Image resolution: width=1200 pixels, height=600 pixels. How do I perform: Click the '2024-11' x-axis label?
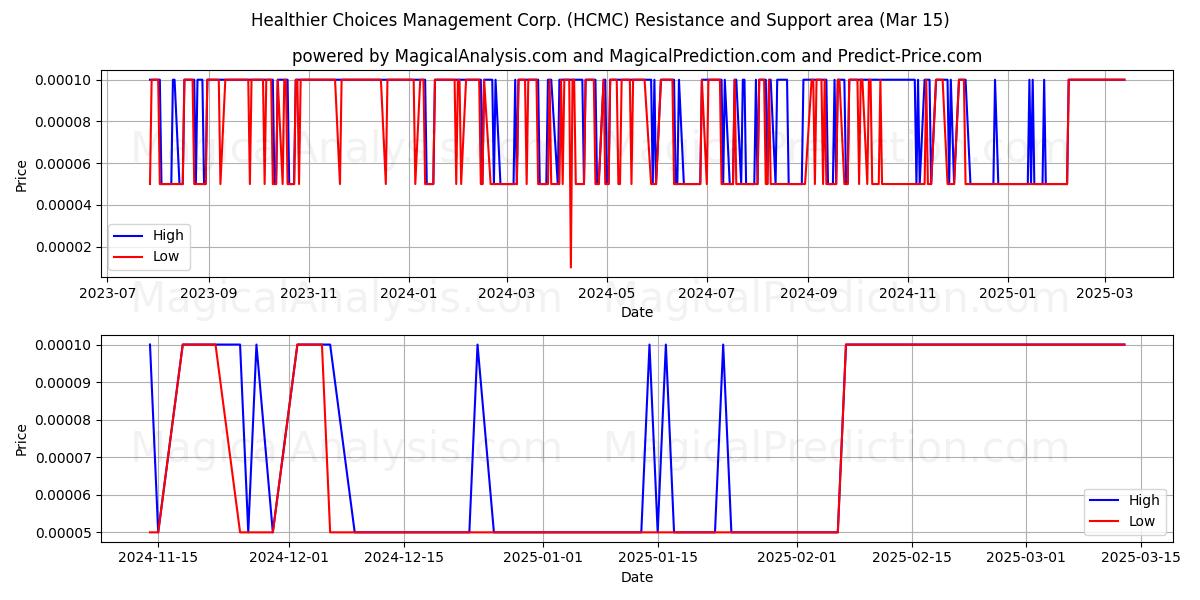pyautogui.click(x=908, y=295)
